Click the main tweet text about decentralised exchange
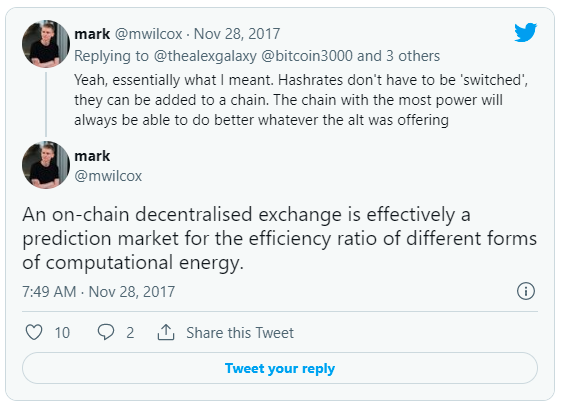The image size is (563, 408). pyautogui.click(x=280, y=238)
